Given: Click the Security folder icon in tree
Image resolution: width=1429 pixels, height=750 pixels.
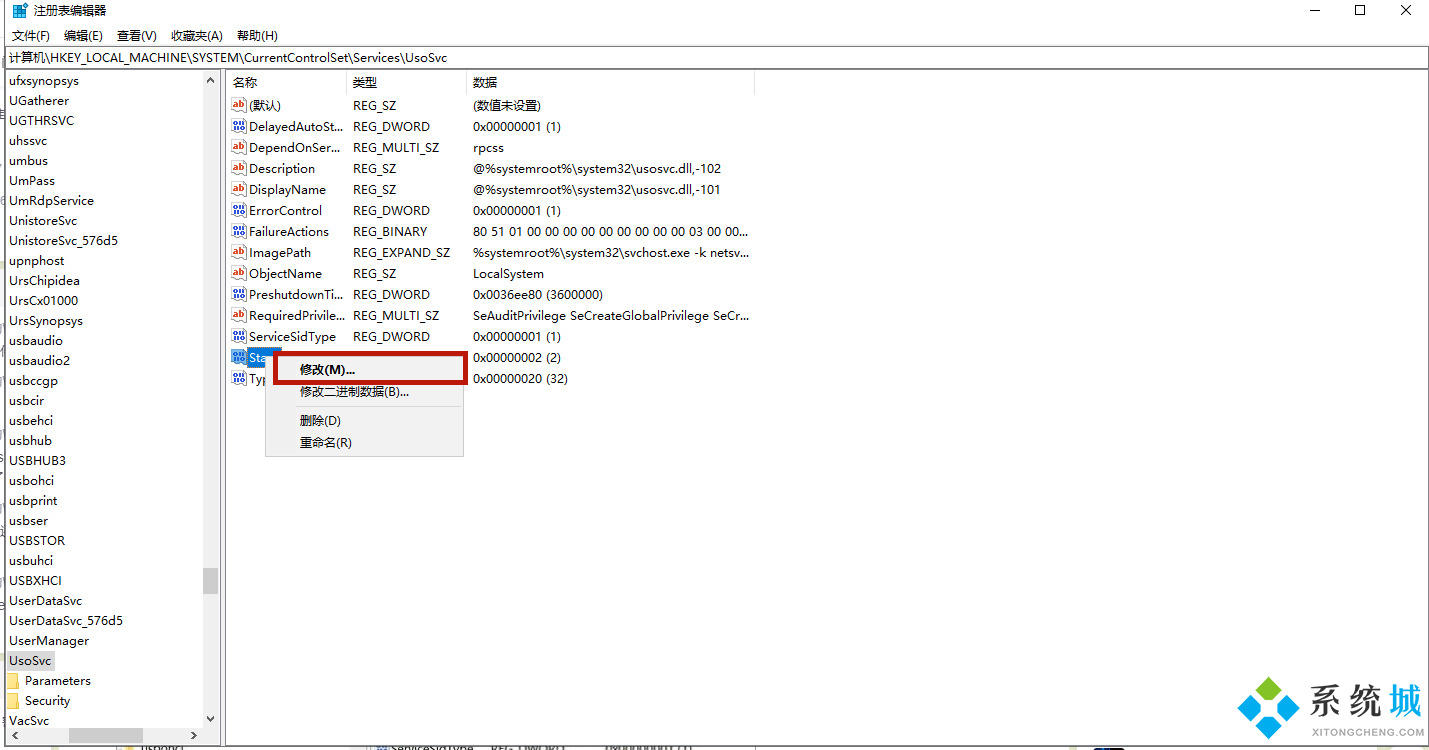Looking at the screenshot, I should [x=14, y=701].
